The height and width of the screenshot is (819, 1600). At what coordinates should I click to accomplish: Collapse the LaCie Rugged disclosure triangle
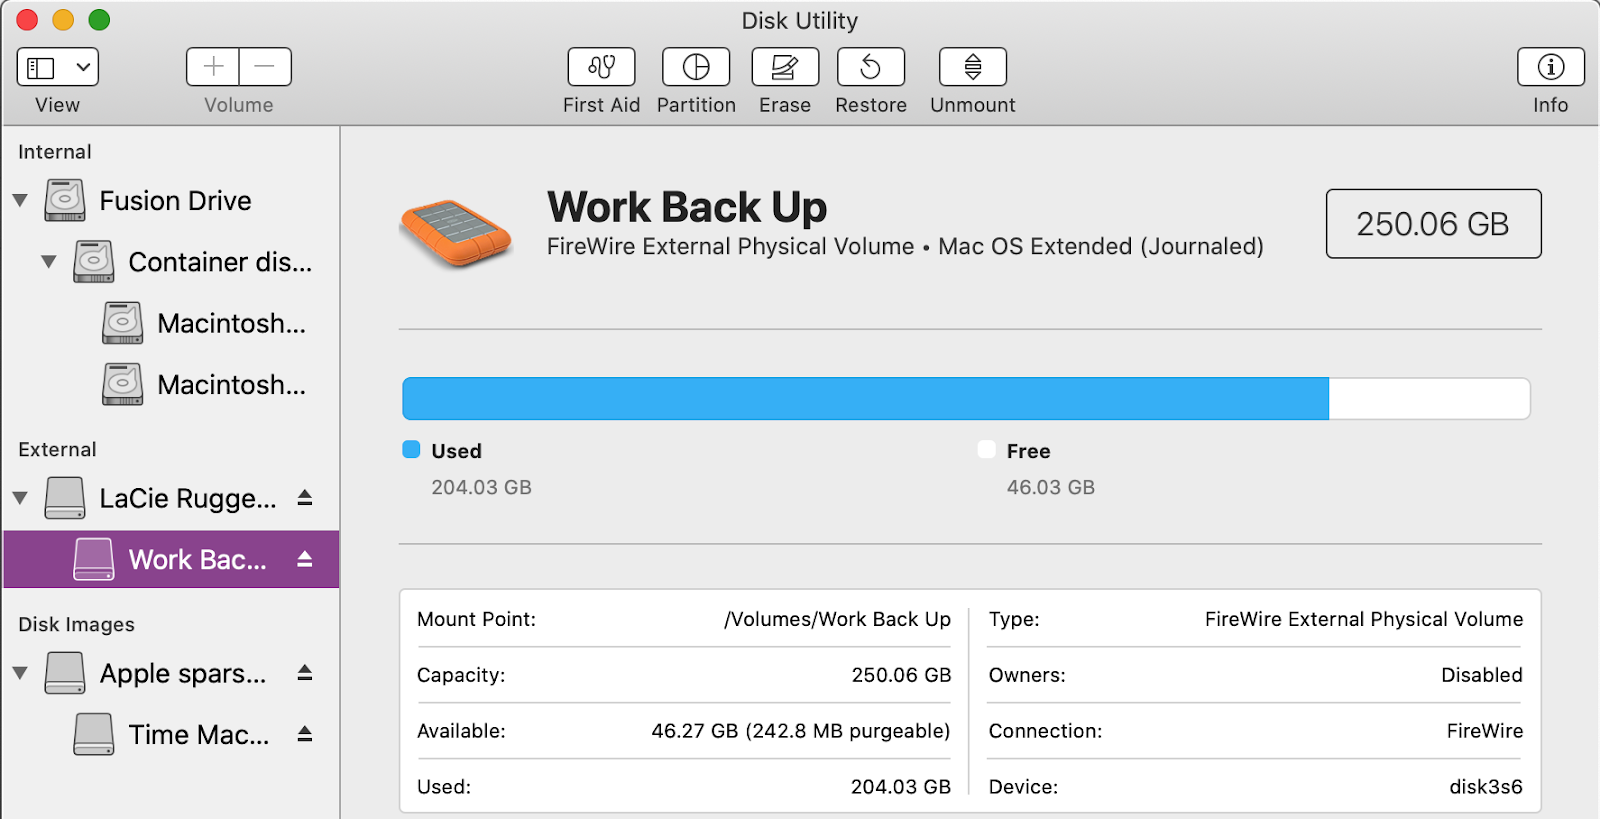[20, 498]
